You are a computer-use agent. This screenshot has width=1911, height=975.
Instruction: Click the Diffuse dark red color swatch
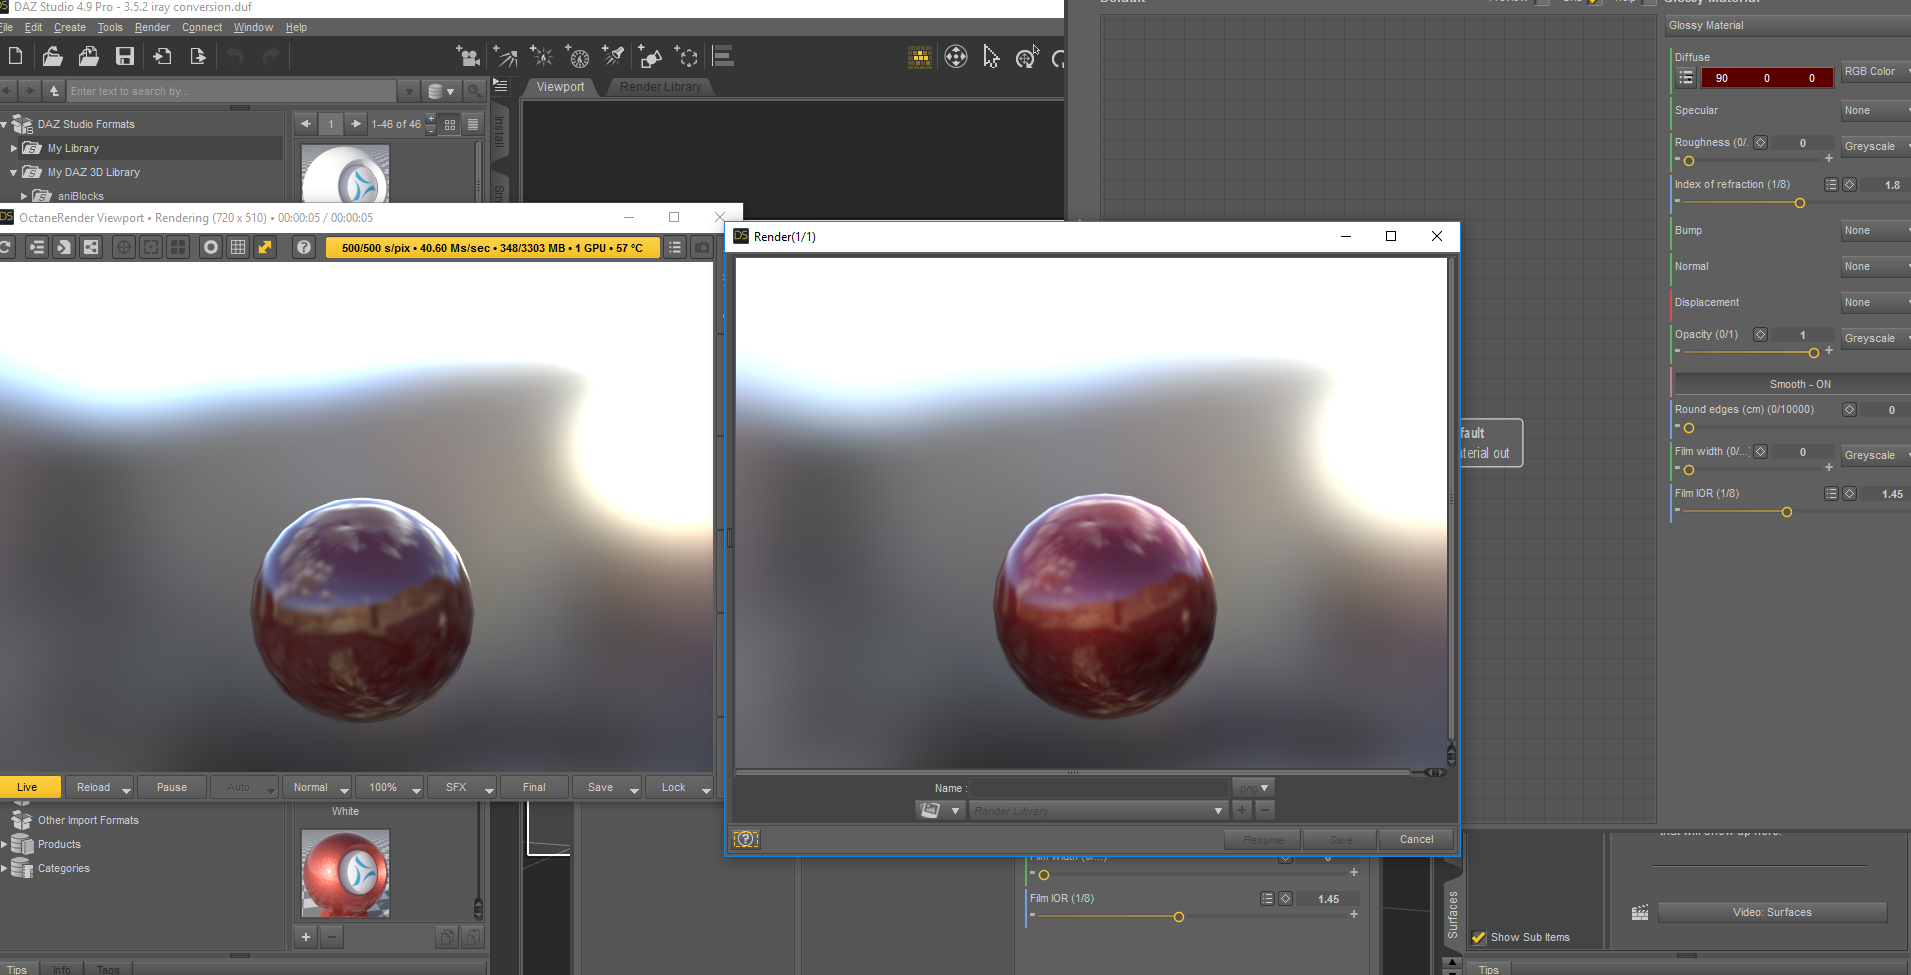click(1767, 78)
